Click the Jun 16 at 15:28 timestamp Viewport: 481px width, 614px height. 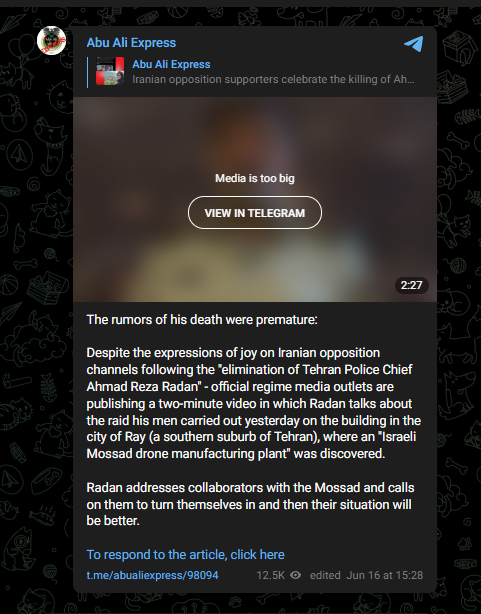(385, 575)
